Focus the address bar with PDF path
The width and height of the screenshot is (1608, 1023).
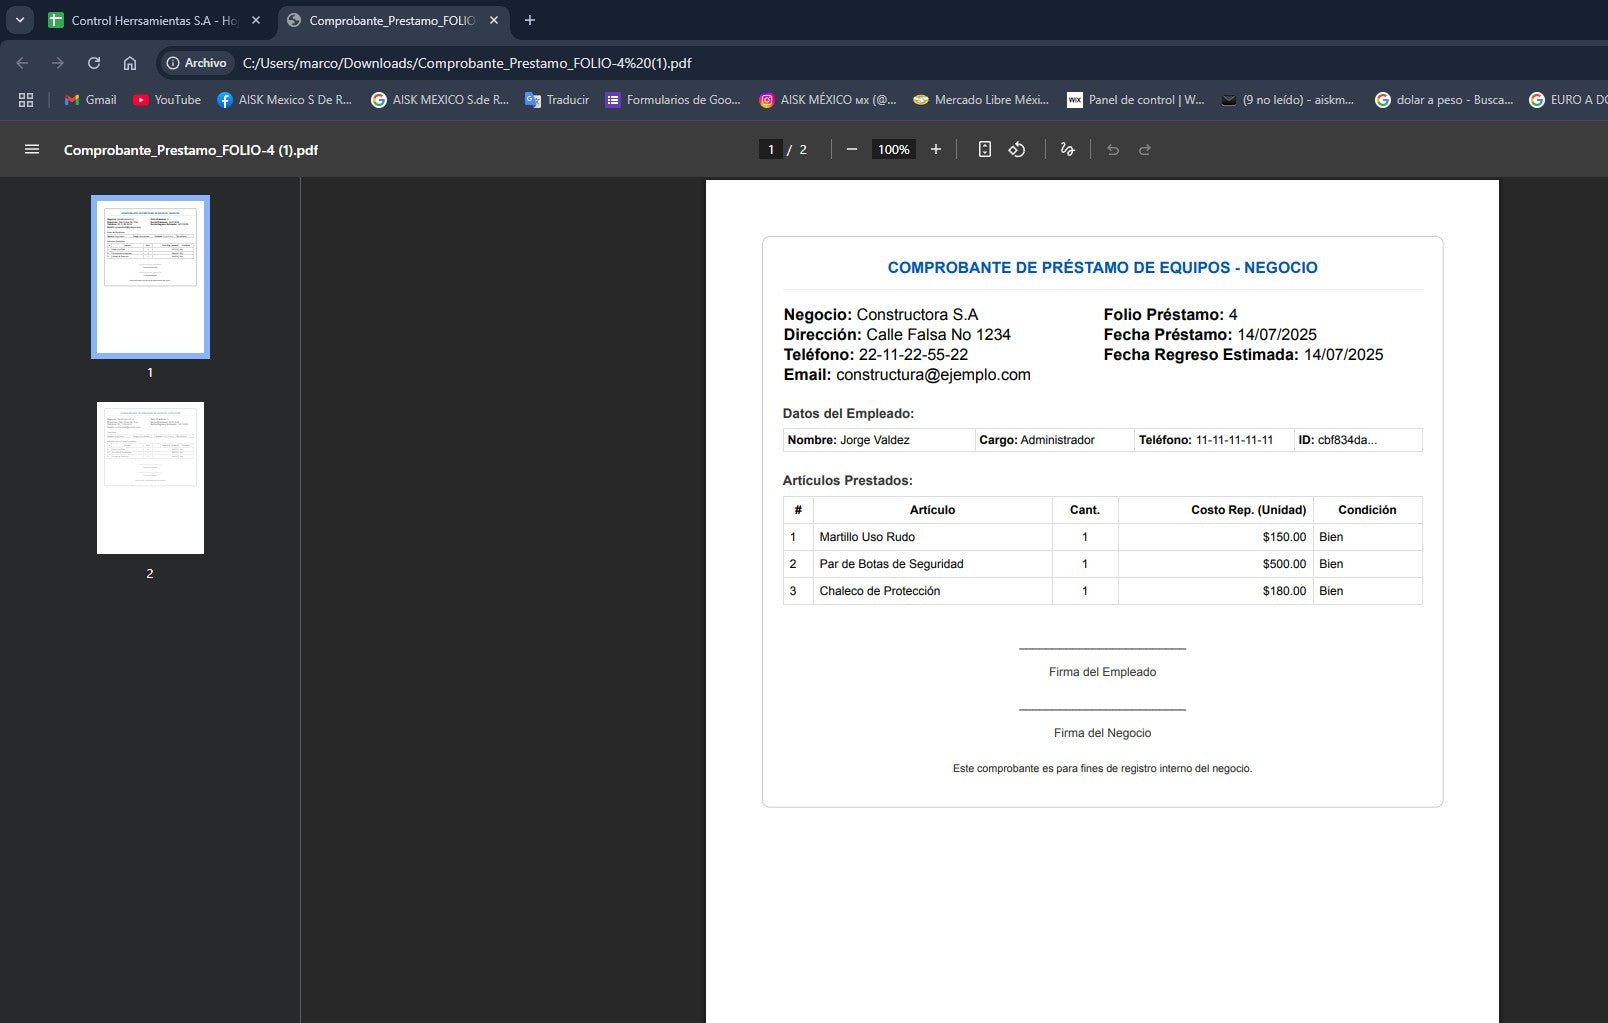pos(467,63)
